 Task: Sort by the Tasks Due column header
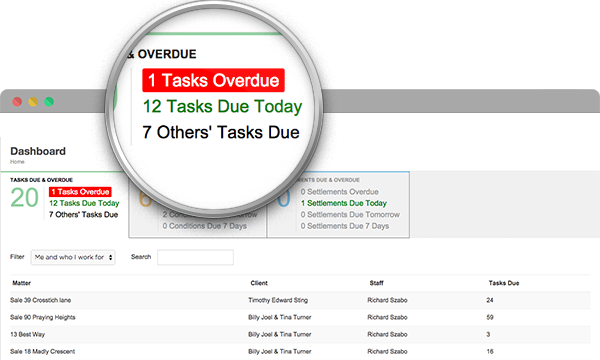504,283
